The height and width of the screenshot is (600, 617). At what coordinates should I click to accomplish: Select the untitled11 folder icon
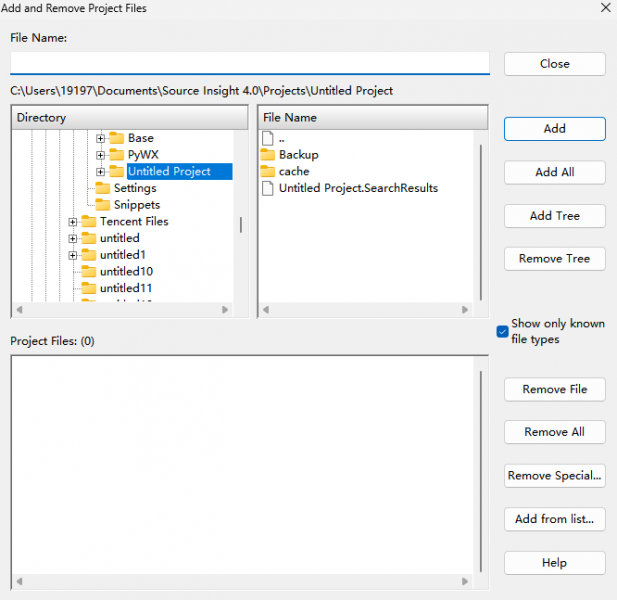89,288
